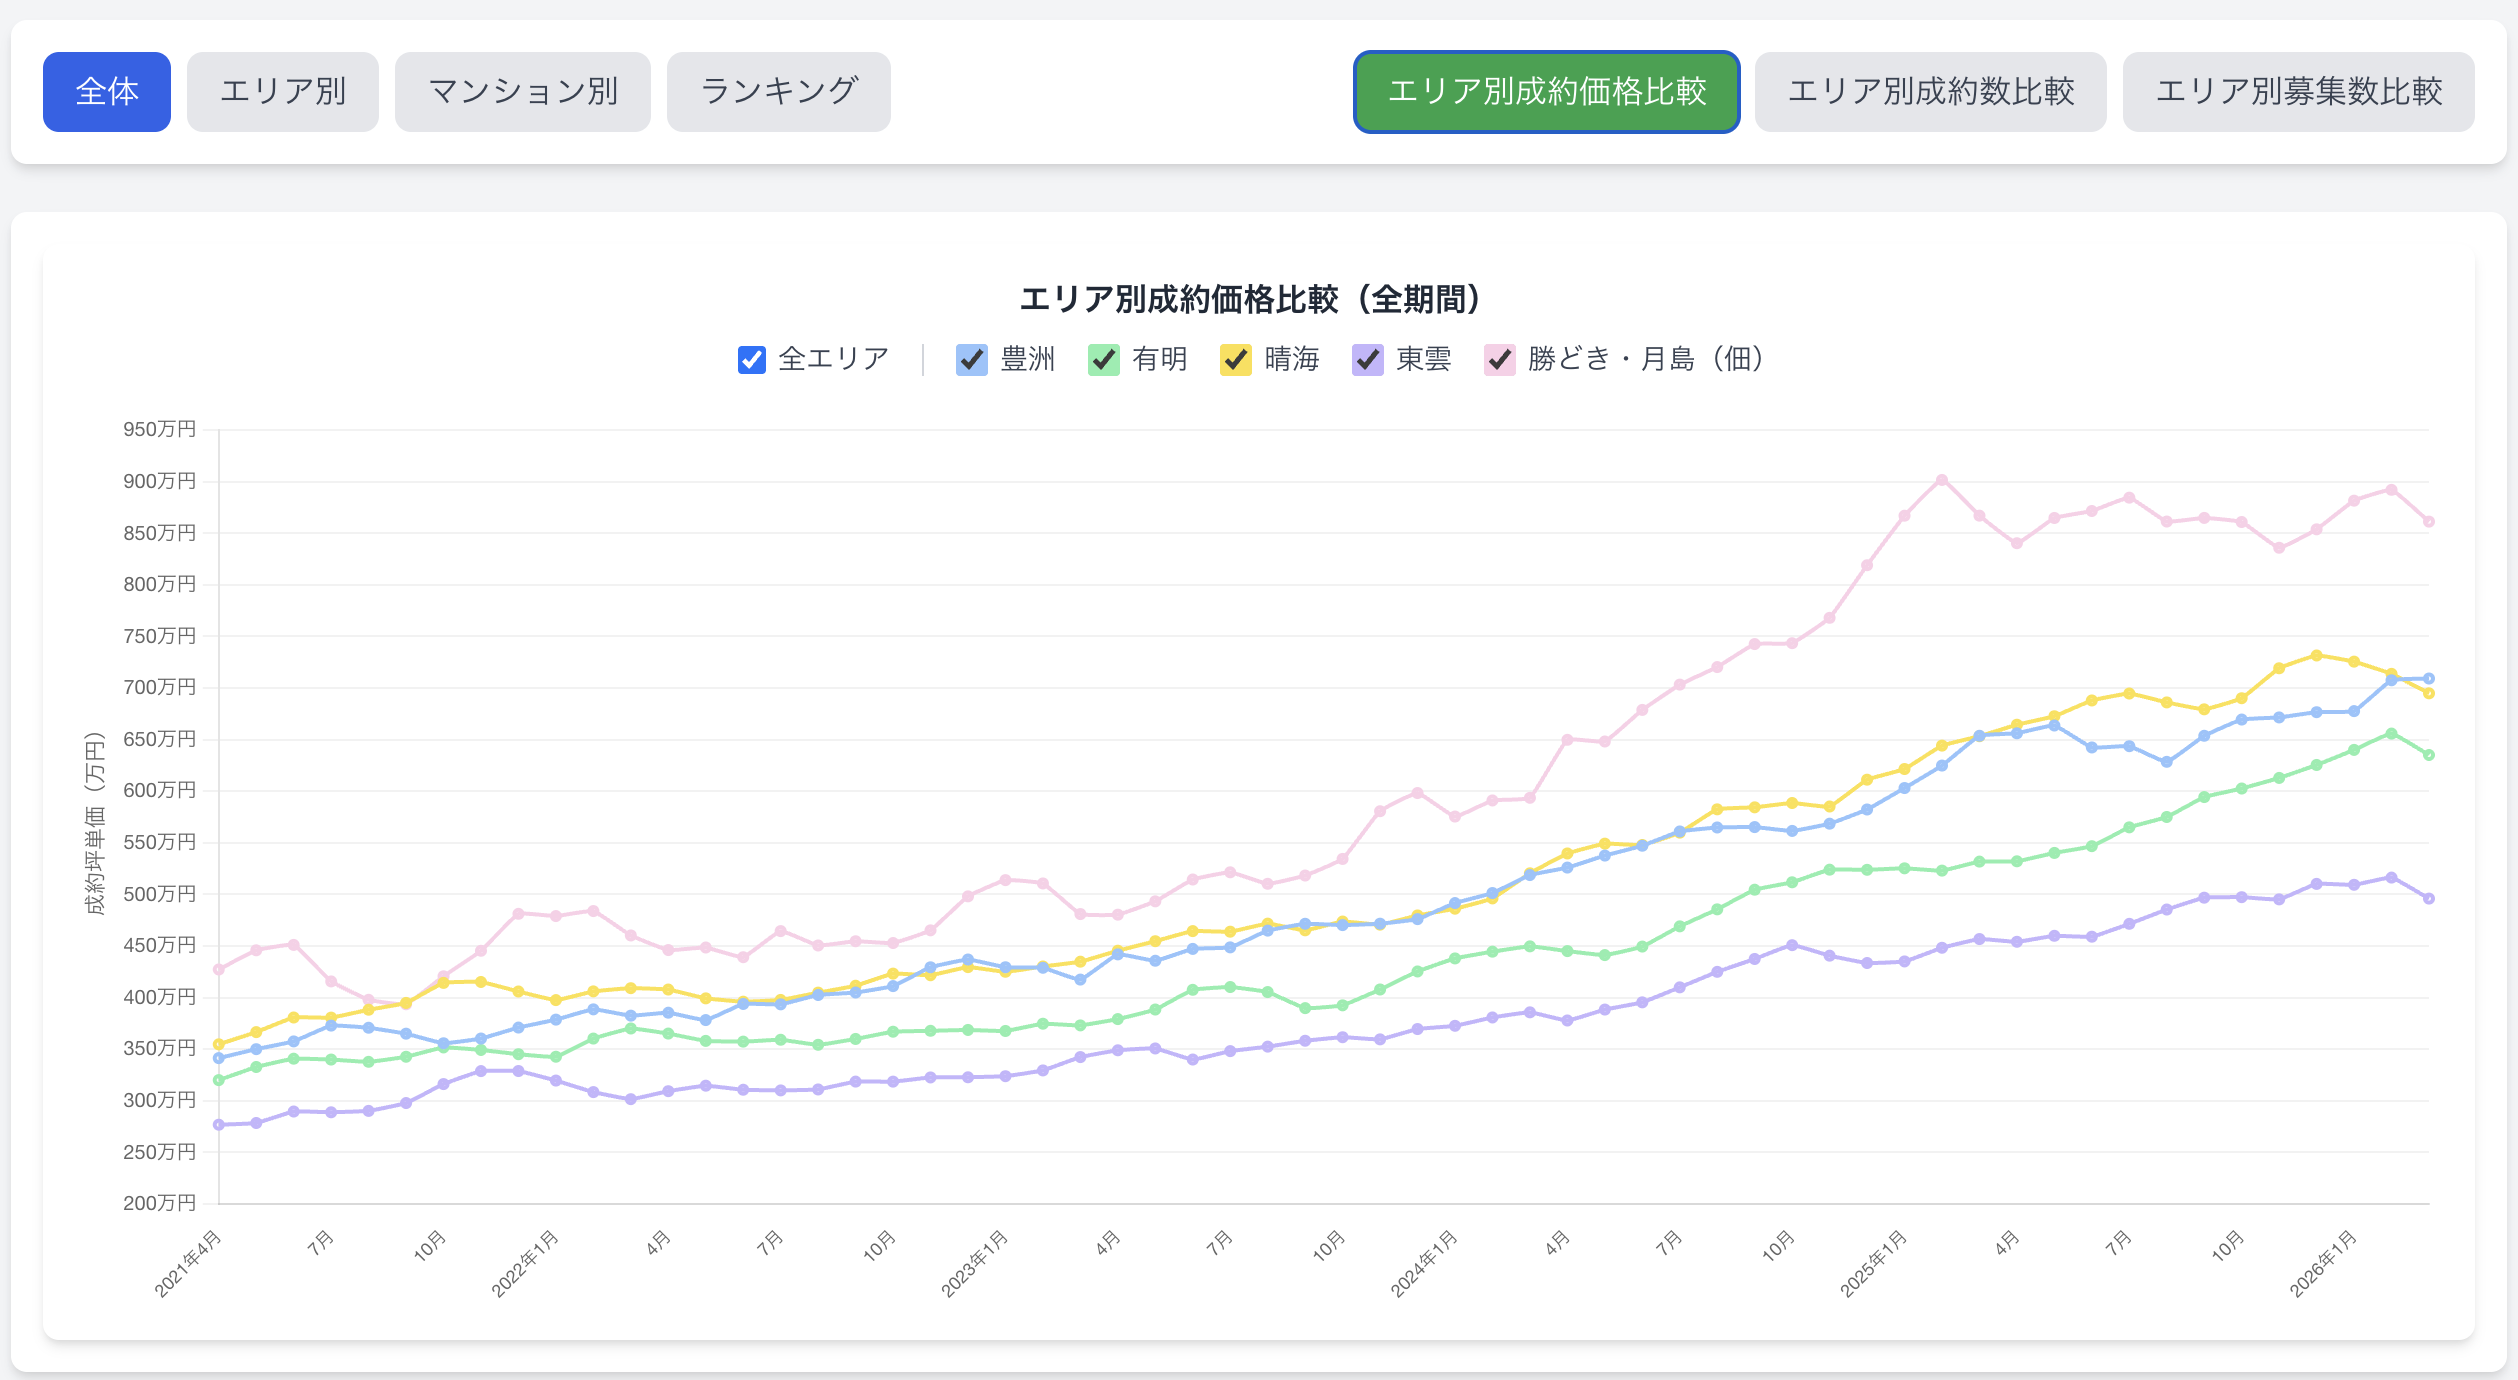Uncheck the 全エリア checkbox
This screenshot has height=1380, width=2518.
(x=752, y=359)
